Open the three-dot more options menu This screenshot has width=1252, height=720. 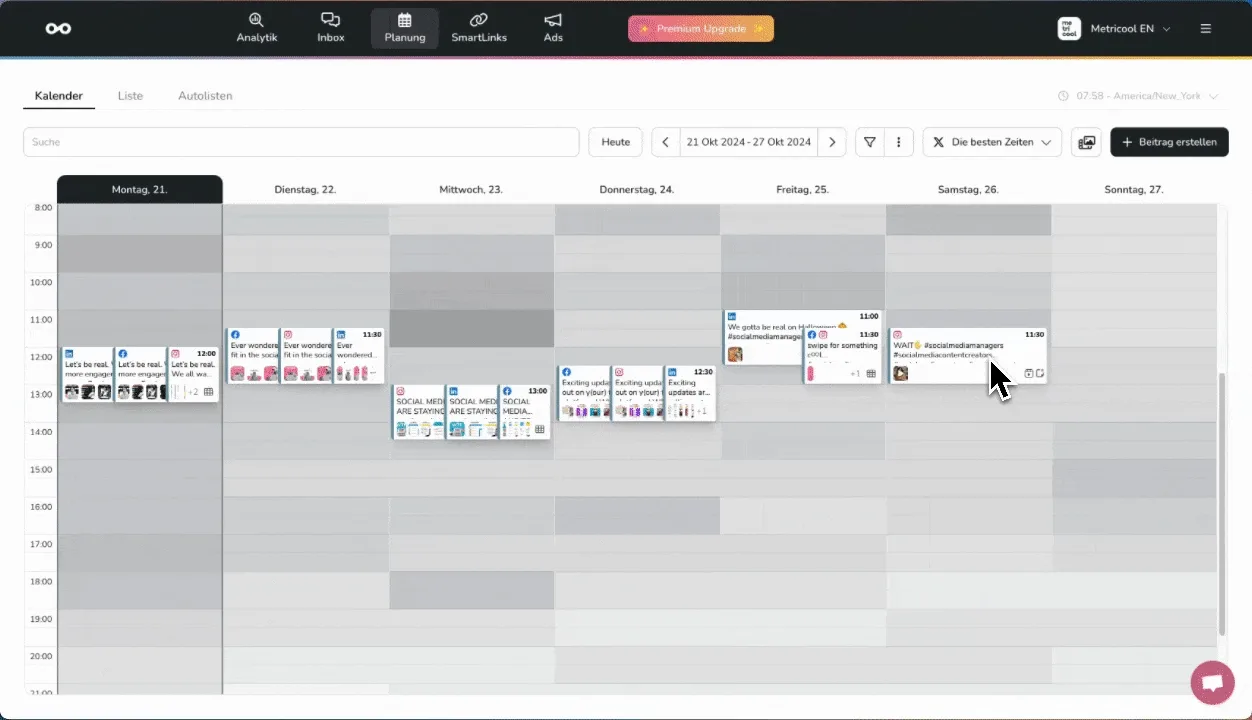[899, 142]
